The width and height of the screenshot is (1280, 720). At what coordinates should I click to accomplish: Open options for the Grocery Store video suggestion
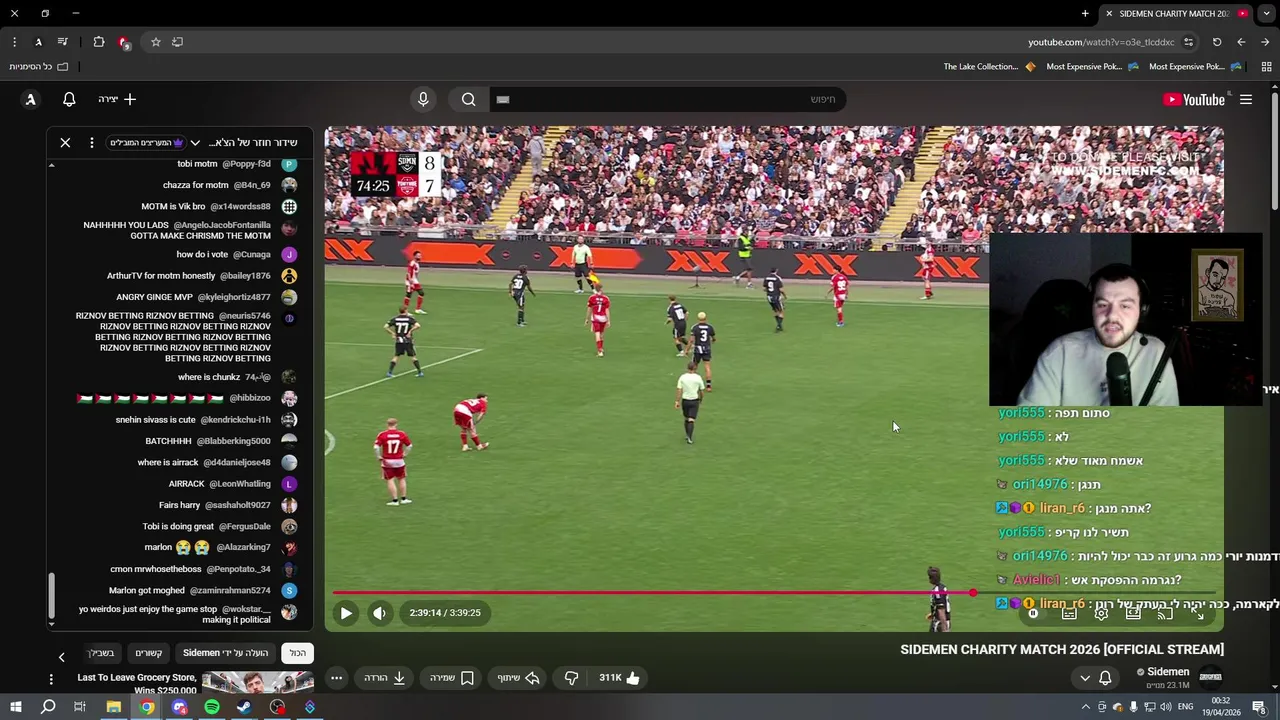click(x=51, y=679)
